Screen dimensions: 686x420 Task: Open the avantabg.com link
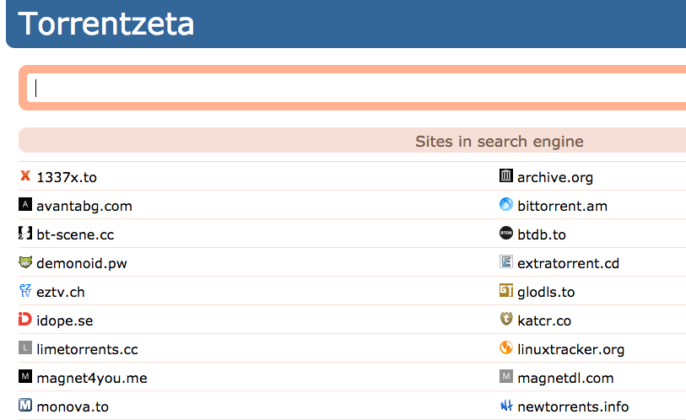coord(84,206)
